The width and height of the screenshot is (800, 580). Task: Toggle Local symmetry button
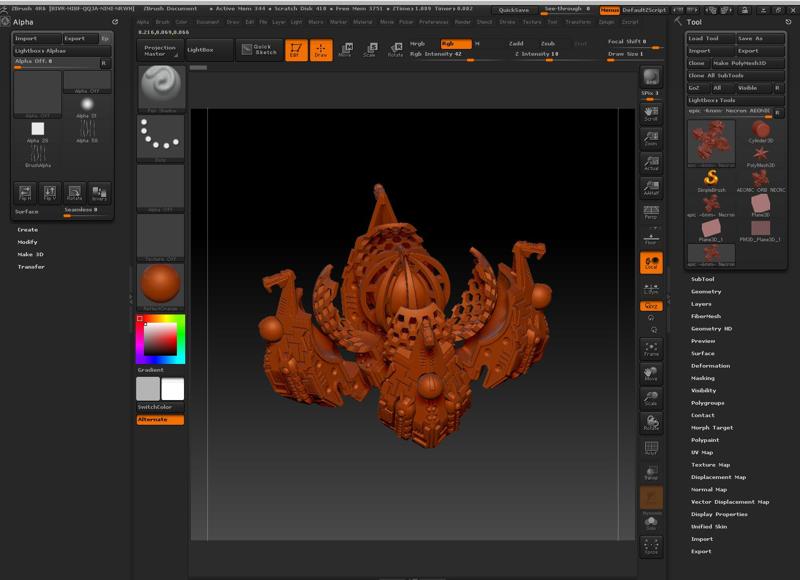[651, 262]
